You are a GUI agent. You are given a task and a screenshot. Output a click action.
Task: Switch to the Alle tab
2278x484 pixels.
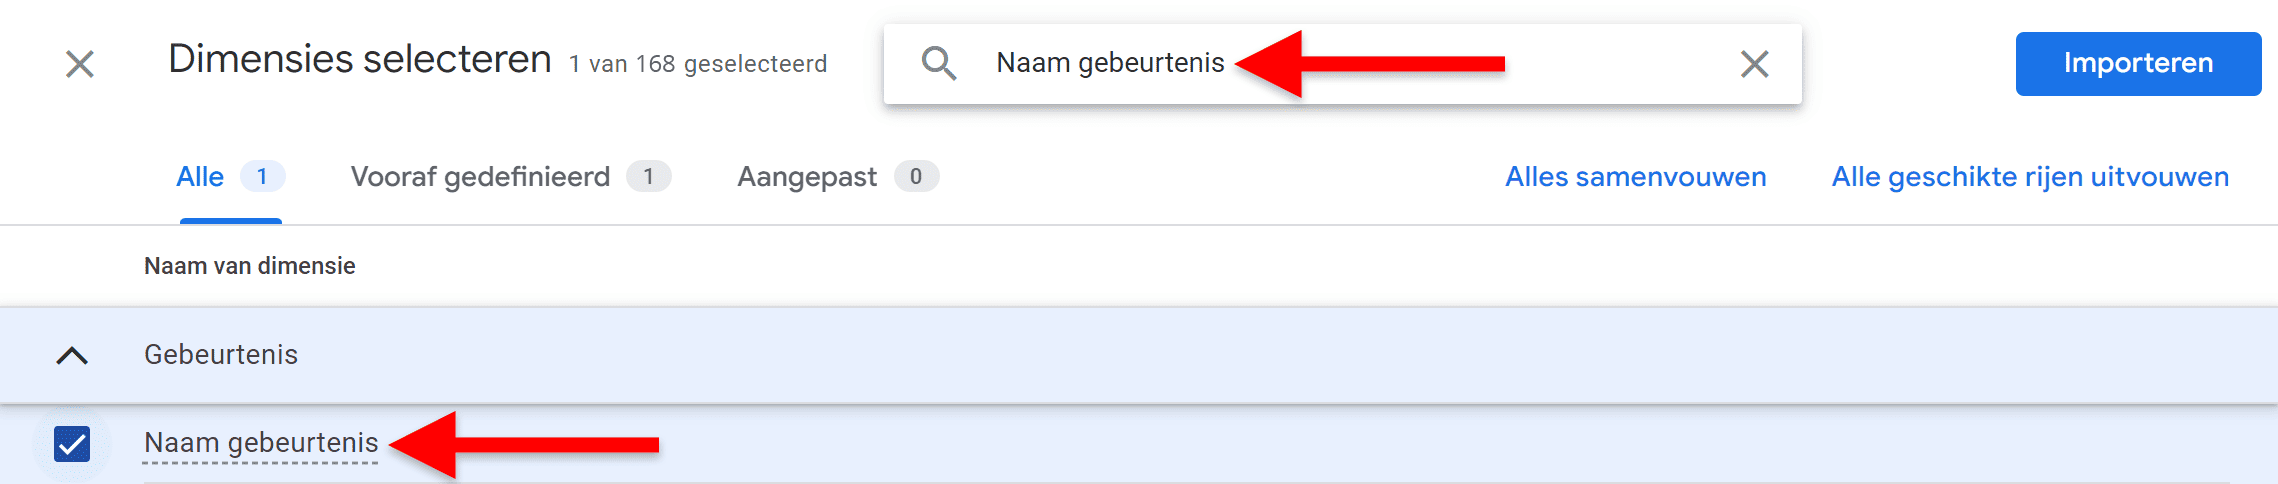click(x=200, y=177)
